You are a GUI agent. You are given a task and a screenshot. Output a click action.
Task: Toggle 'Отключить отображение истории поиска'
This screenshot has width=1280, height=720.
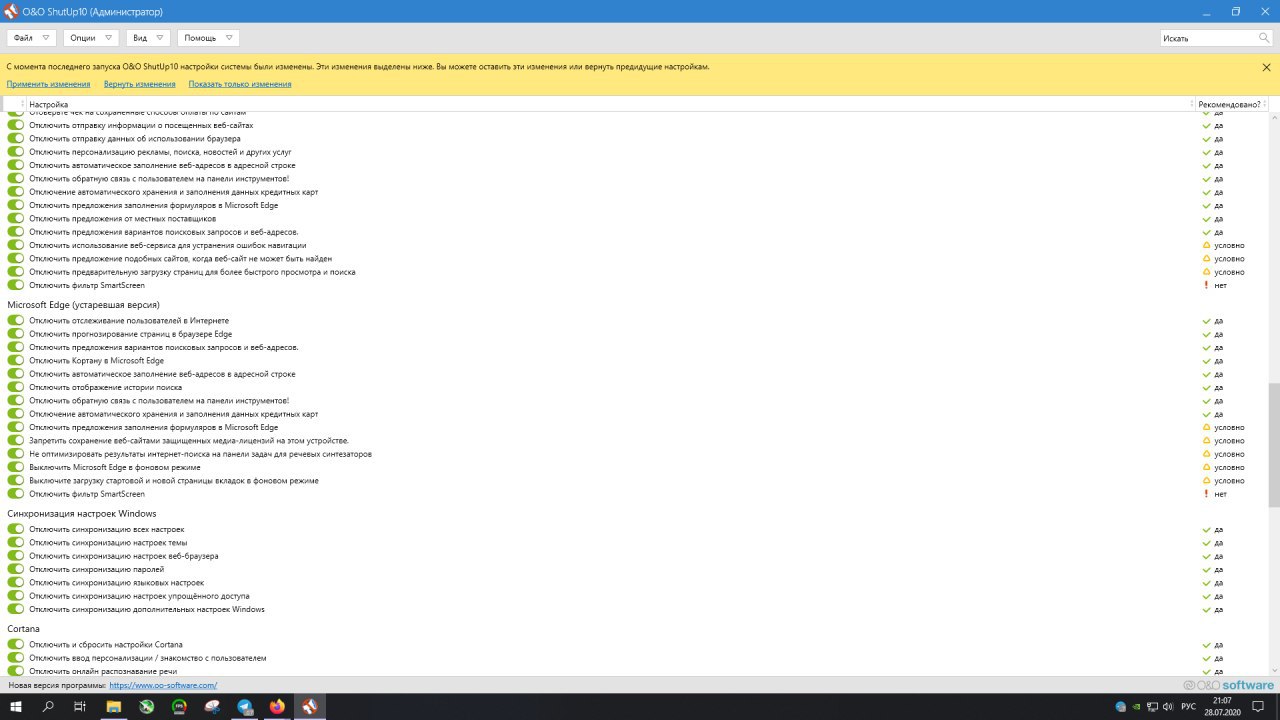click(15, 387)
